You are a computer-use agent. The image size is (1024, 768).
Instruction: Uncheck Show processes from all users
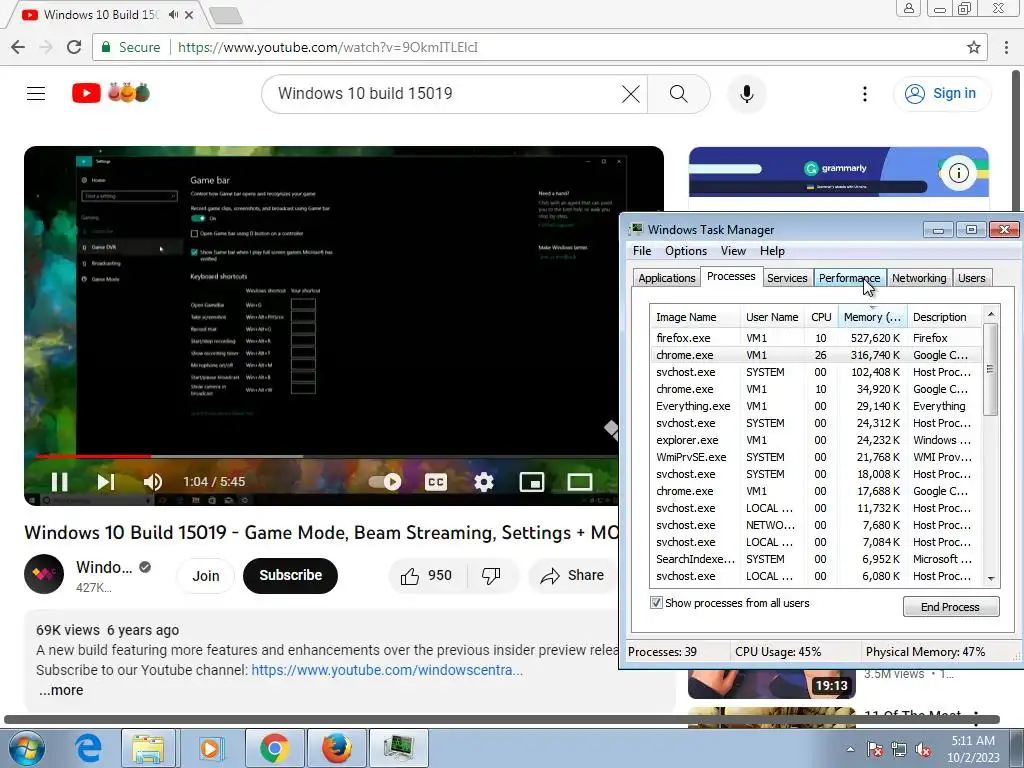pos(656,603)
